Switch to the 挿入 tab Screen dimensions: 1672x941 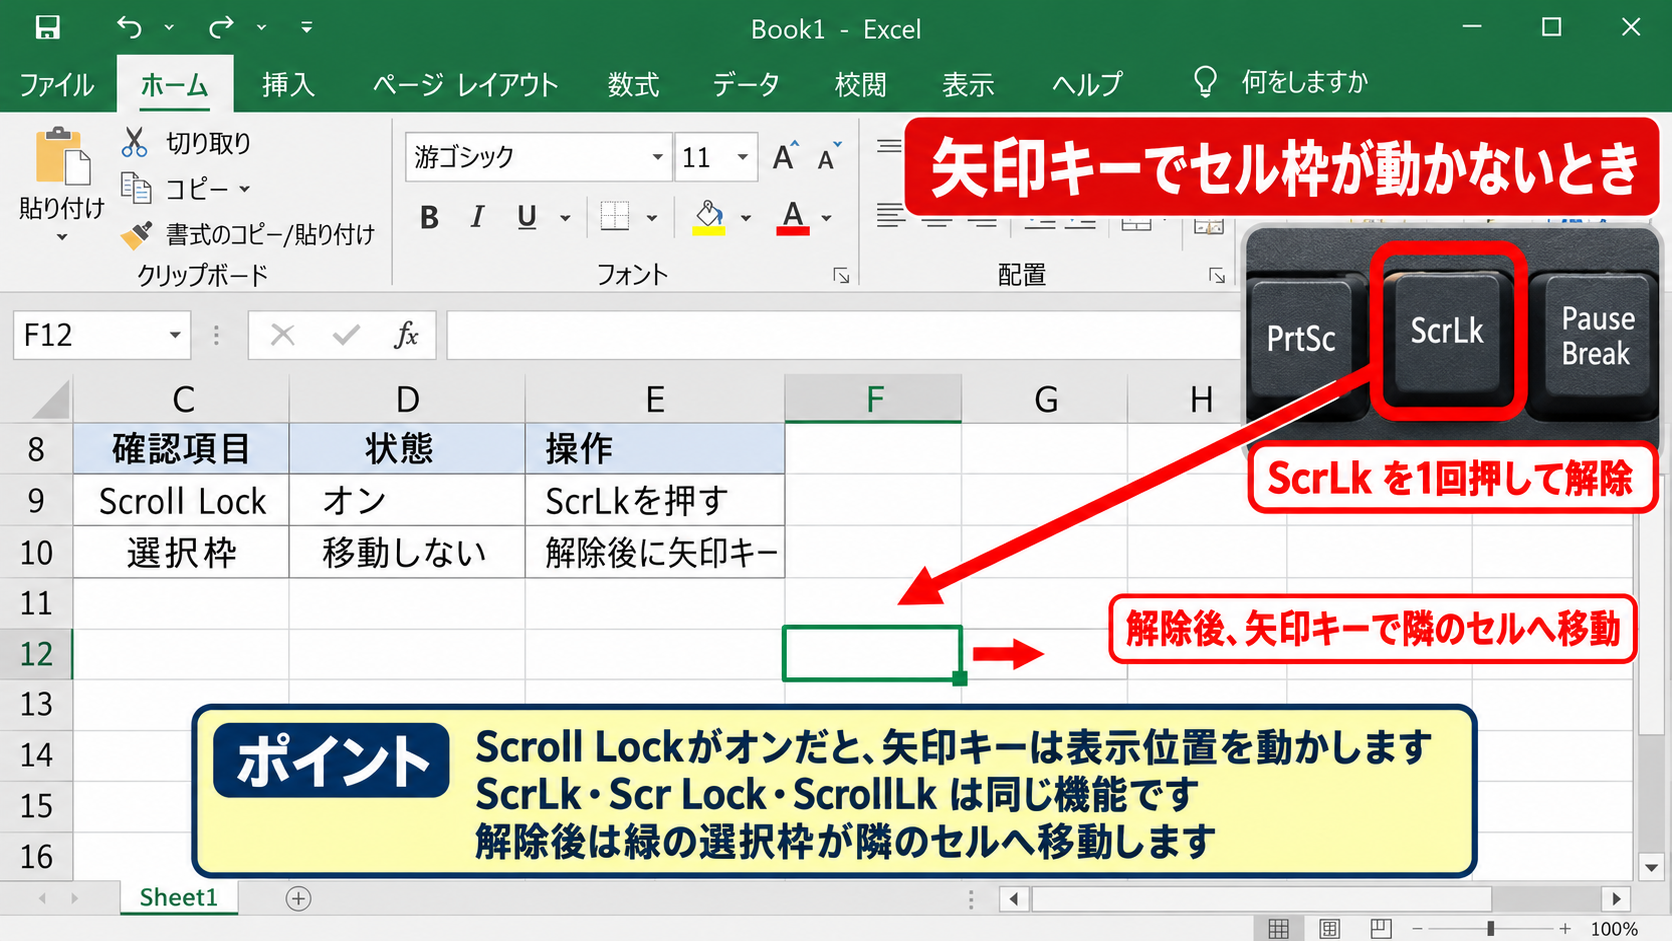tap(288, 84)
